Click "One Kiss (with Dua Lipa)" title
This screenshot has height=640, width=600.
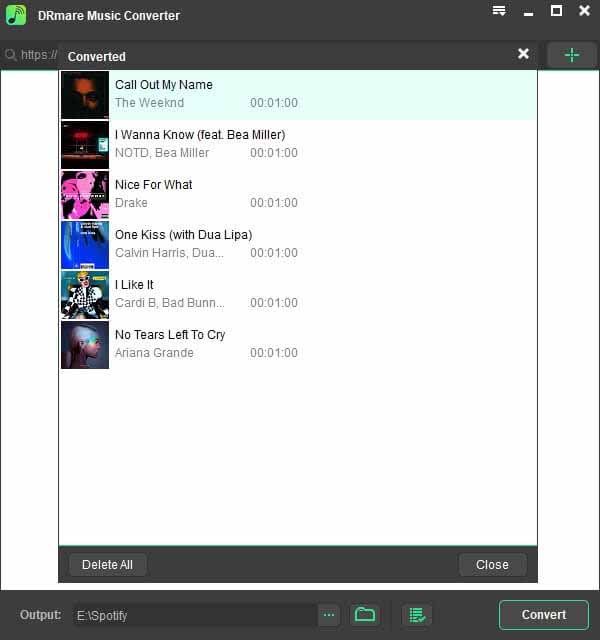(x=184, y=235)
